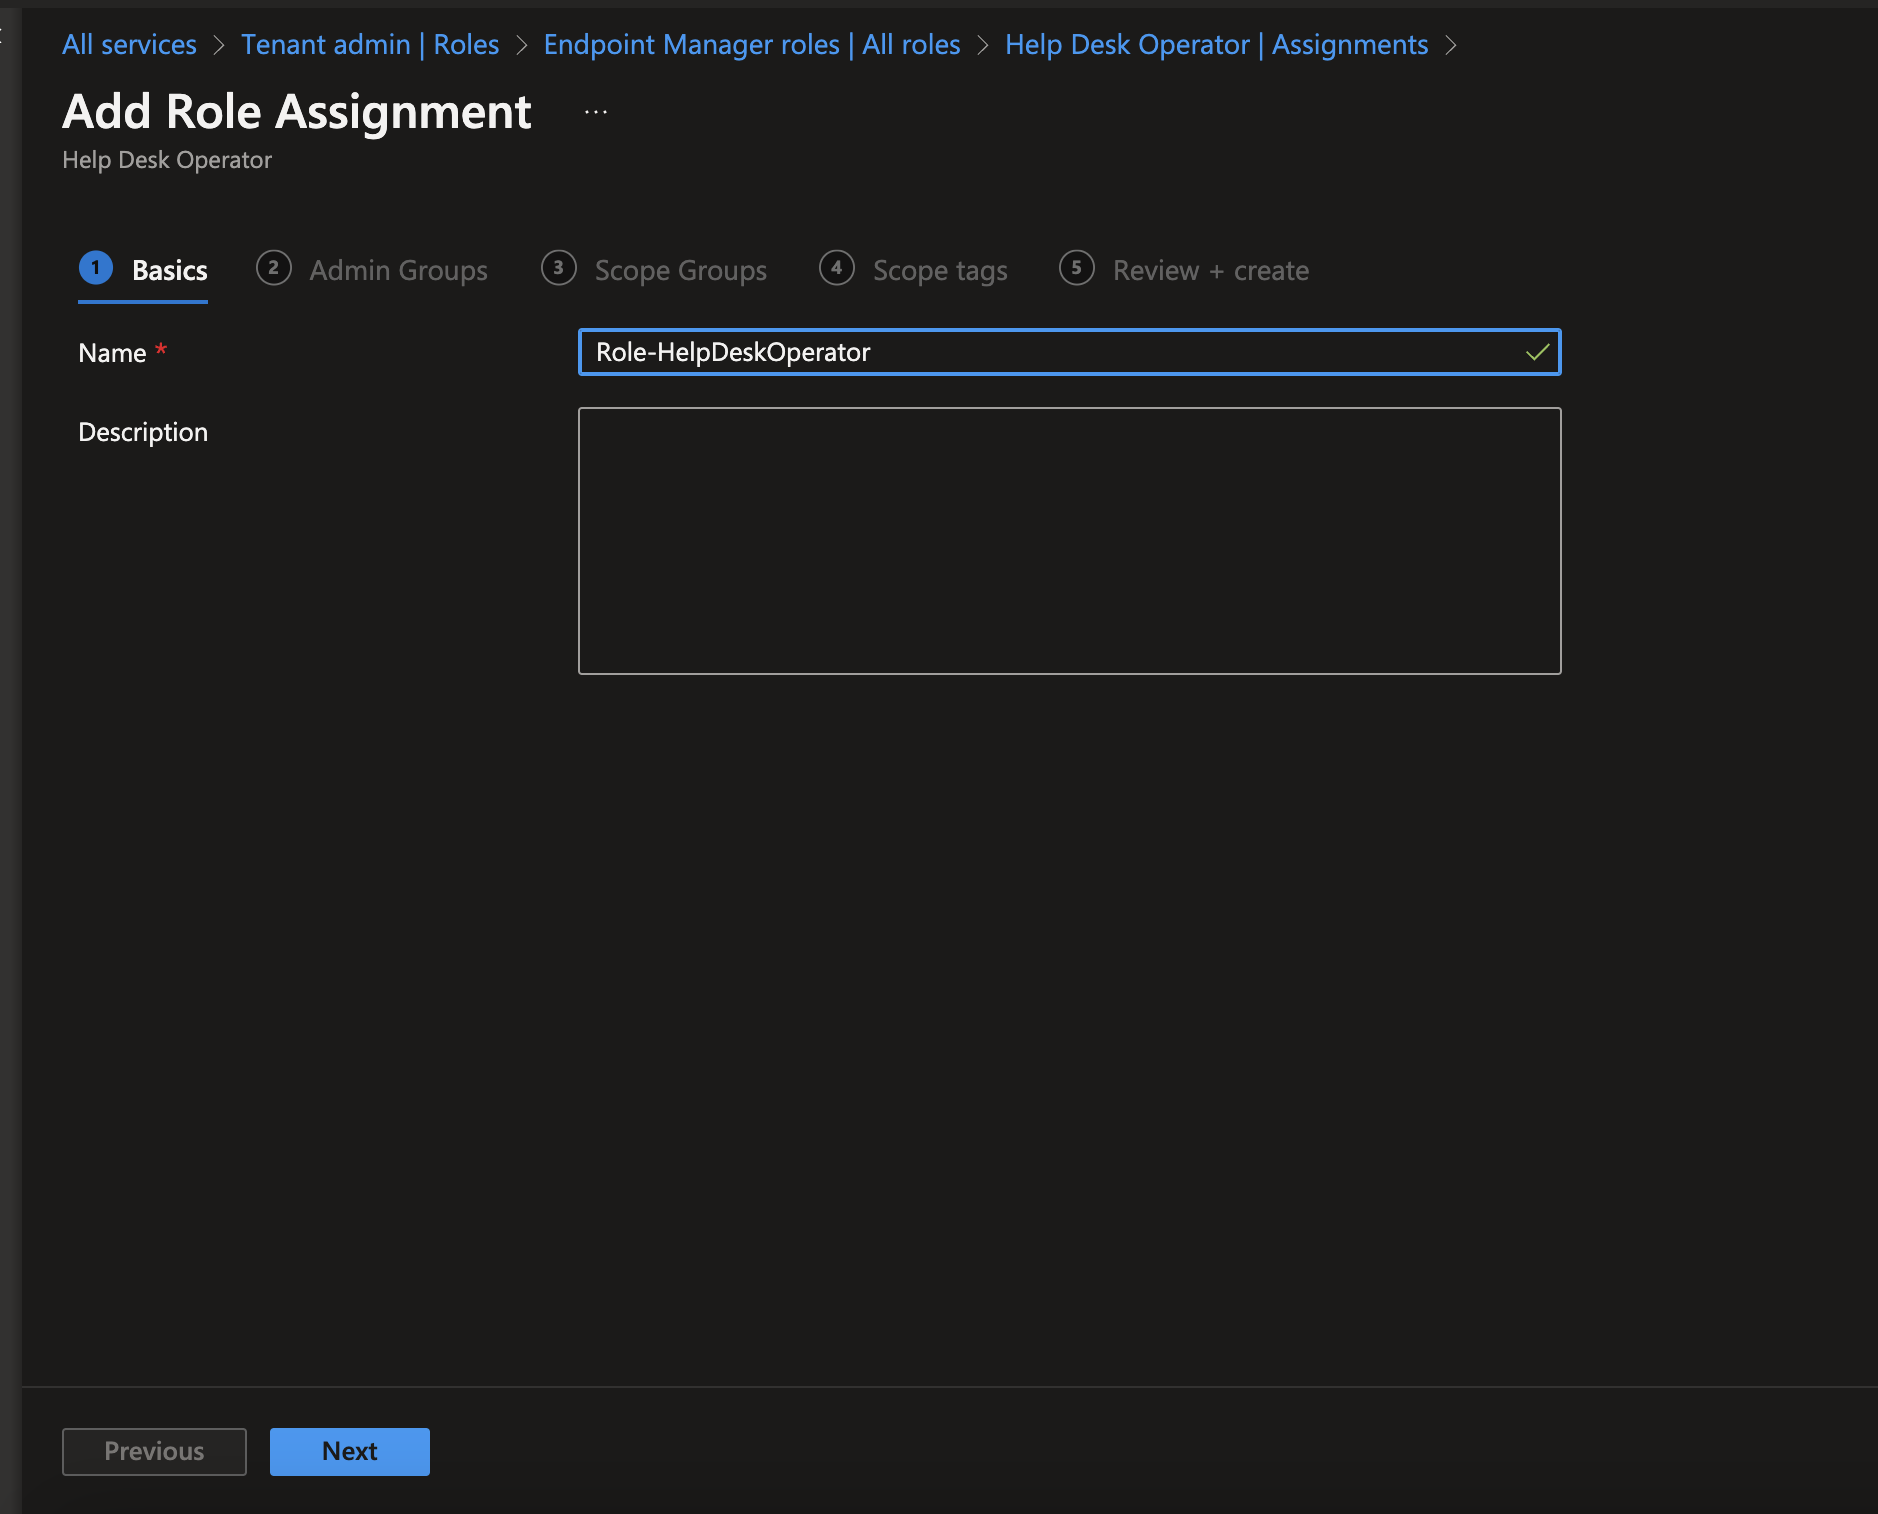Switch to the Admin Groups tab
The image size is (1878, 1514).
pyautogui.click(x=397, y=269)
